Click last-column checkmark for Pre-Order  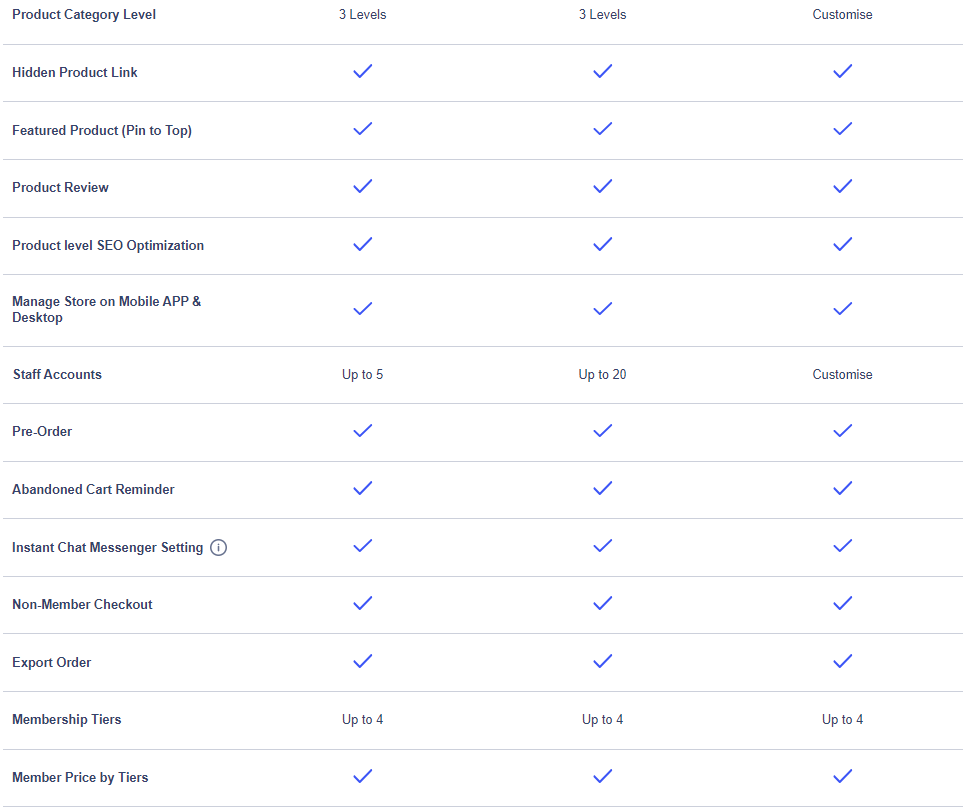tap(843, 430)
